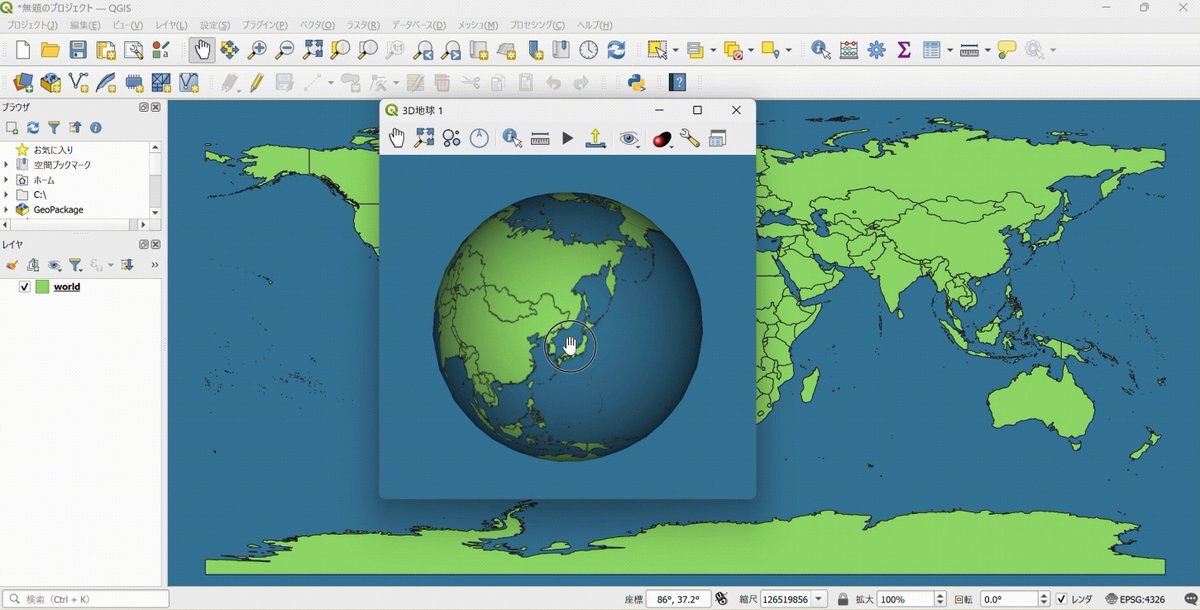
Task: Select the Identify Features tool in main toolbar
Action: click(821, 50)
